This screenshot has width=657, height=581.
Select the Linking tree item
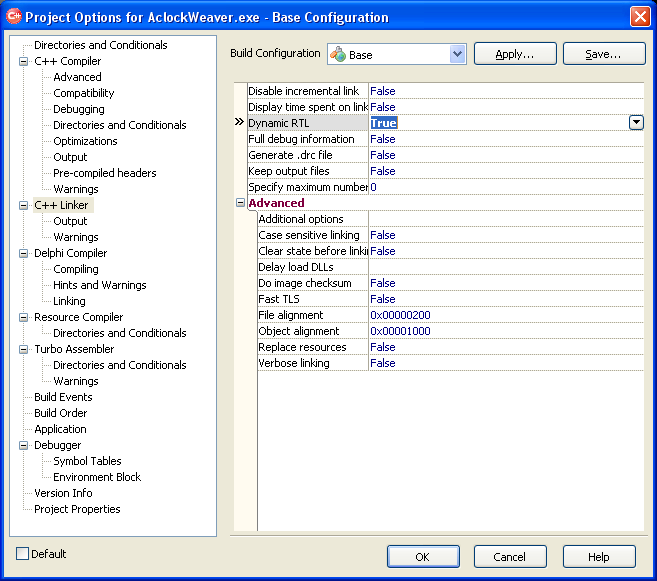(69, 301)
